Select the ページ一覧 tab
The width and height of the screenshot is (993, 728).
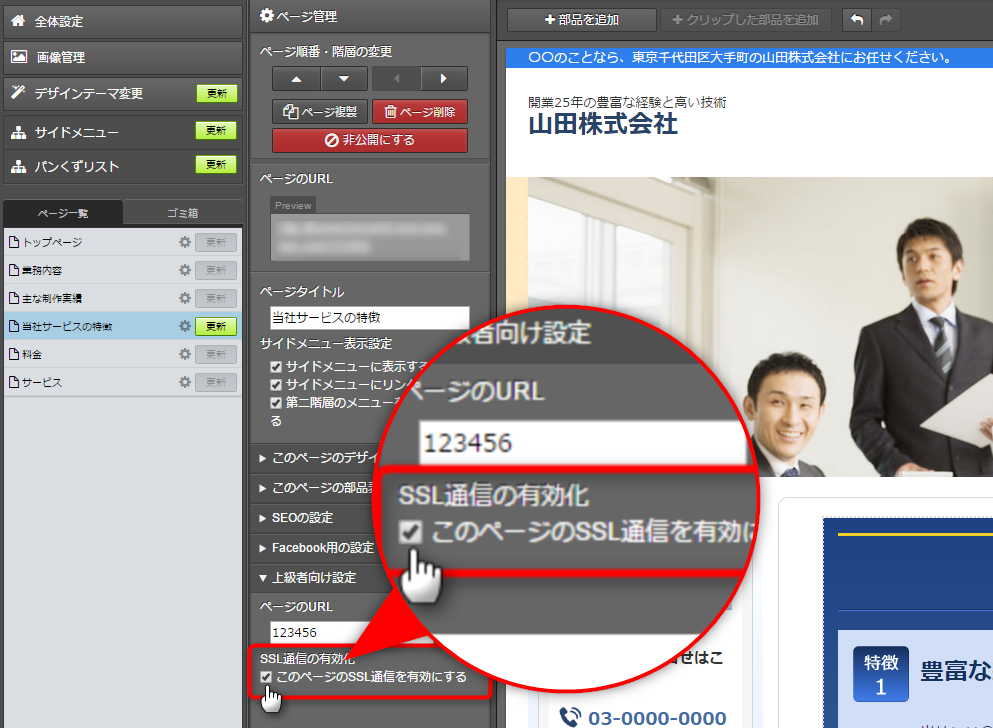63,212
